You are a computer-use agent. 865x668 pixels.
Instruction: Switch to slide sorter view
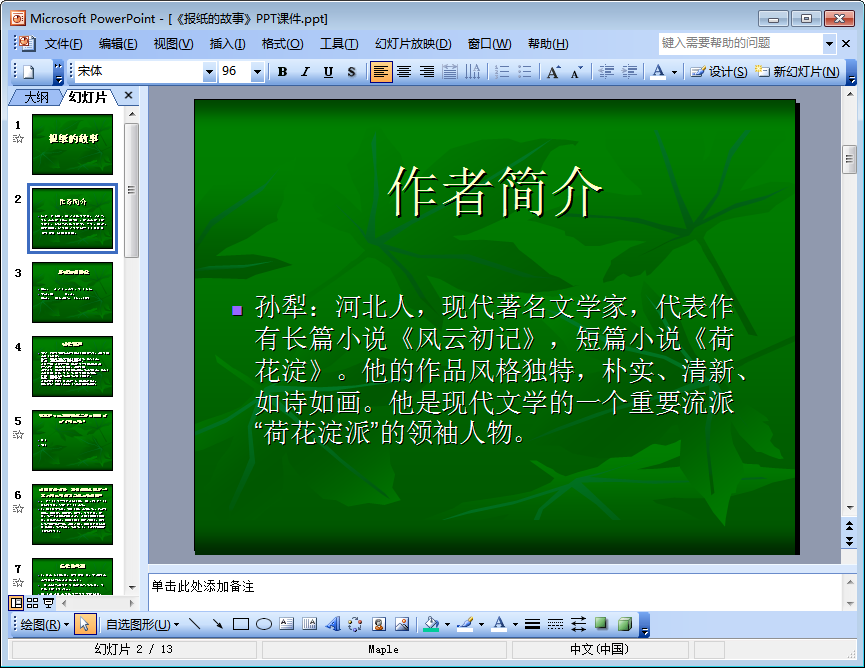click(x=32, y=602)
